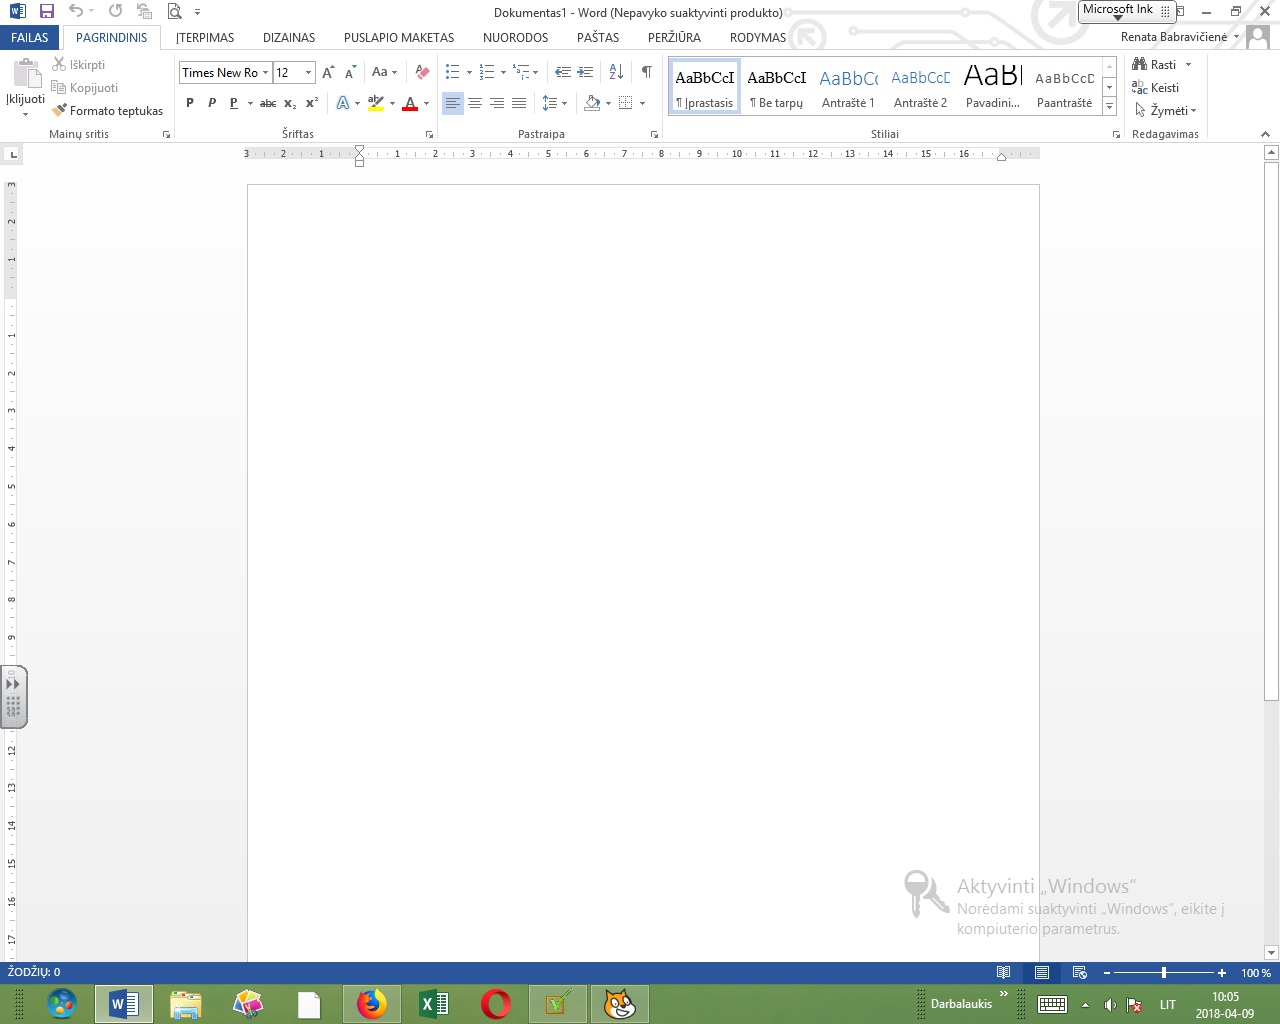1280x1024 pixels.
Task: Toggle underline formatting
Action: point(234,103)
